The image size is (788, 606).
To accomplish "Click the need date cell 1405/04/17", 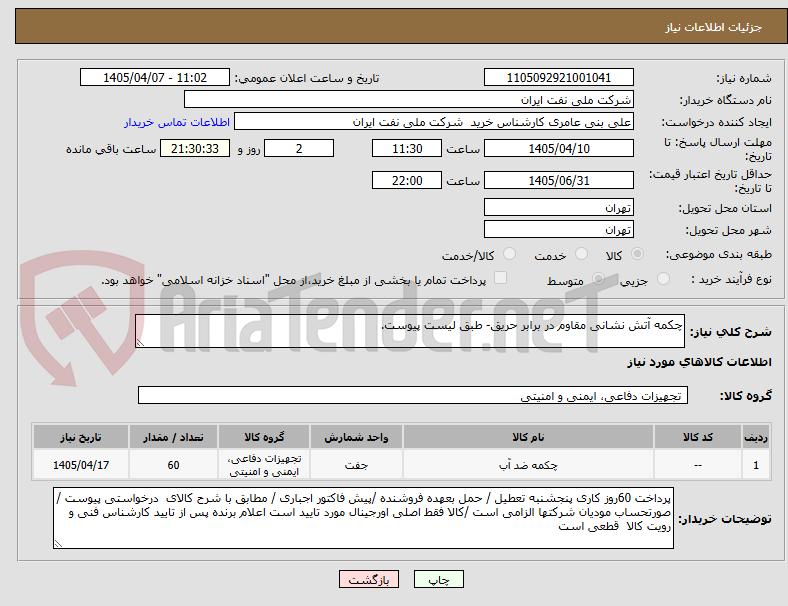I will 81,465.
